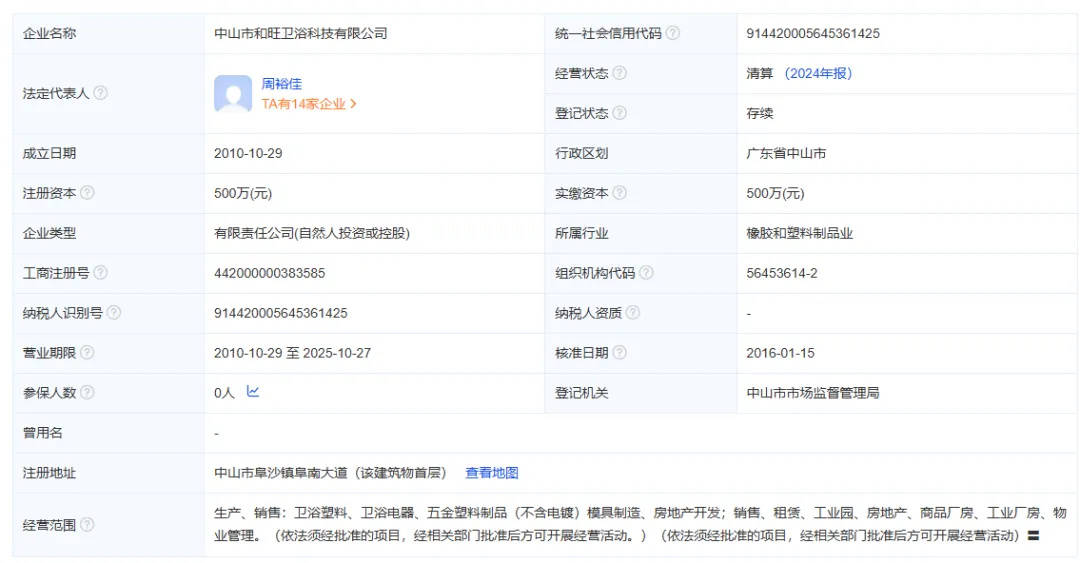Click the question mark beside 纳税人资质

click(633, 313)
